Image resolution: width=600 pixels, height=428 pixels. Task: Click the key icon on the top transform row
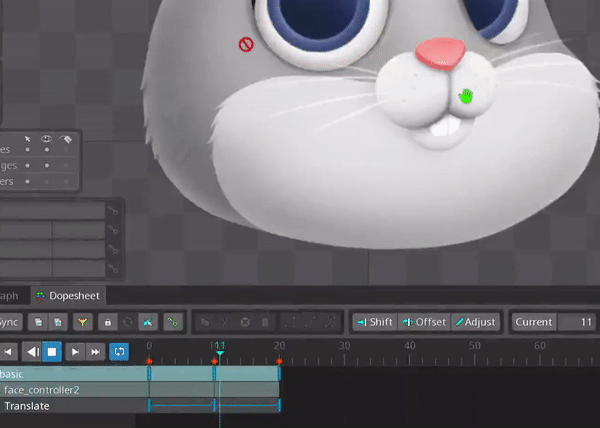[x=113, y=210]
